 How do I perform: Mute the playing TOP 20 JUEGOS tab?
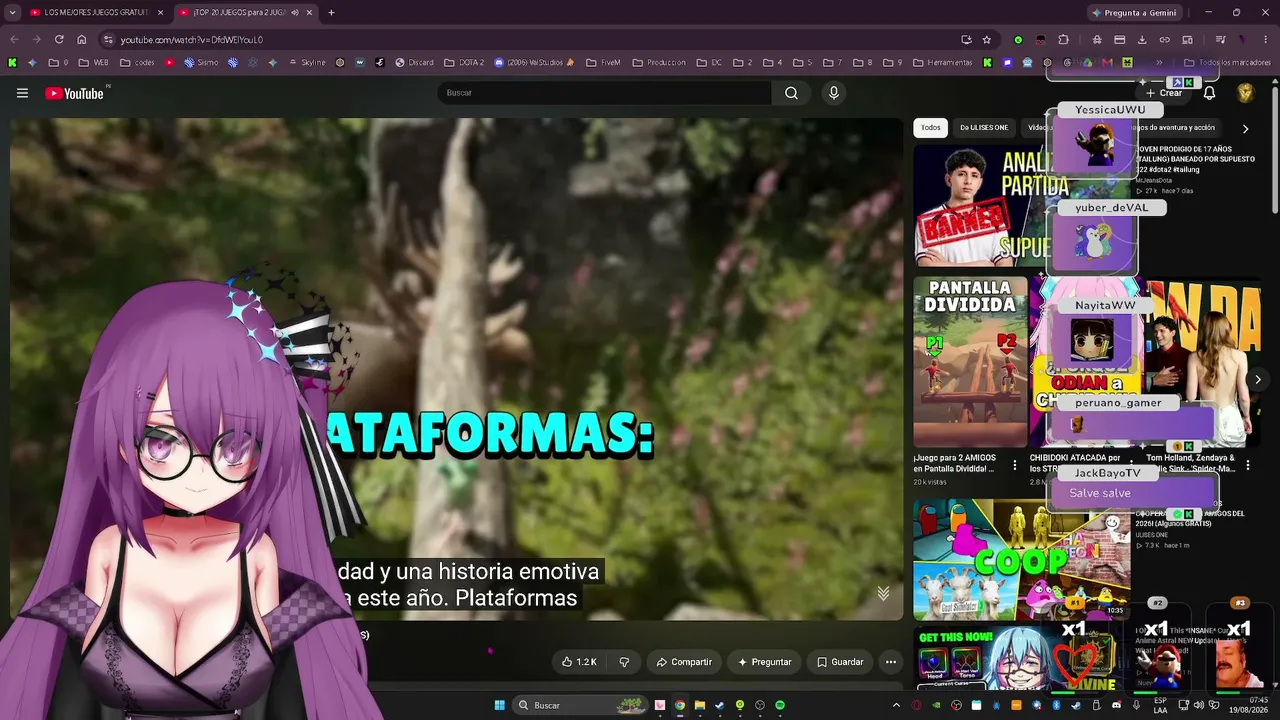click(294, 13)
